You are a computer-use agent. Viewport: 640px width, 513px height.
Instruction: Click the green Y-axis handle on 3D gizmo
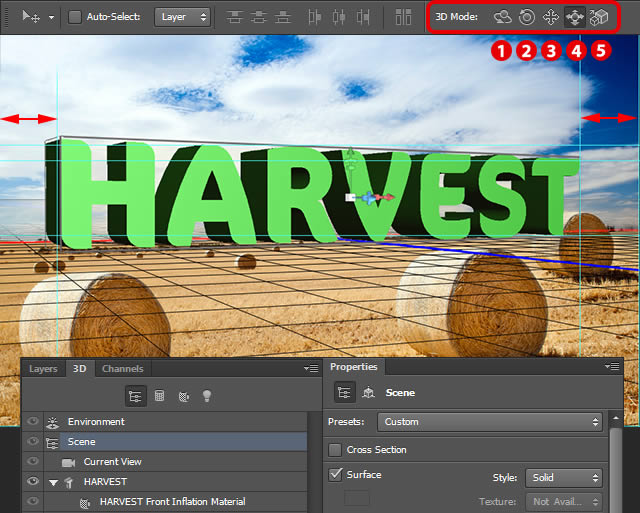pos(351,160)
